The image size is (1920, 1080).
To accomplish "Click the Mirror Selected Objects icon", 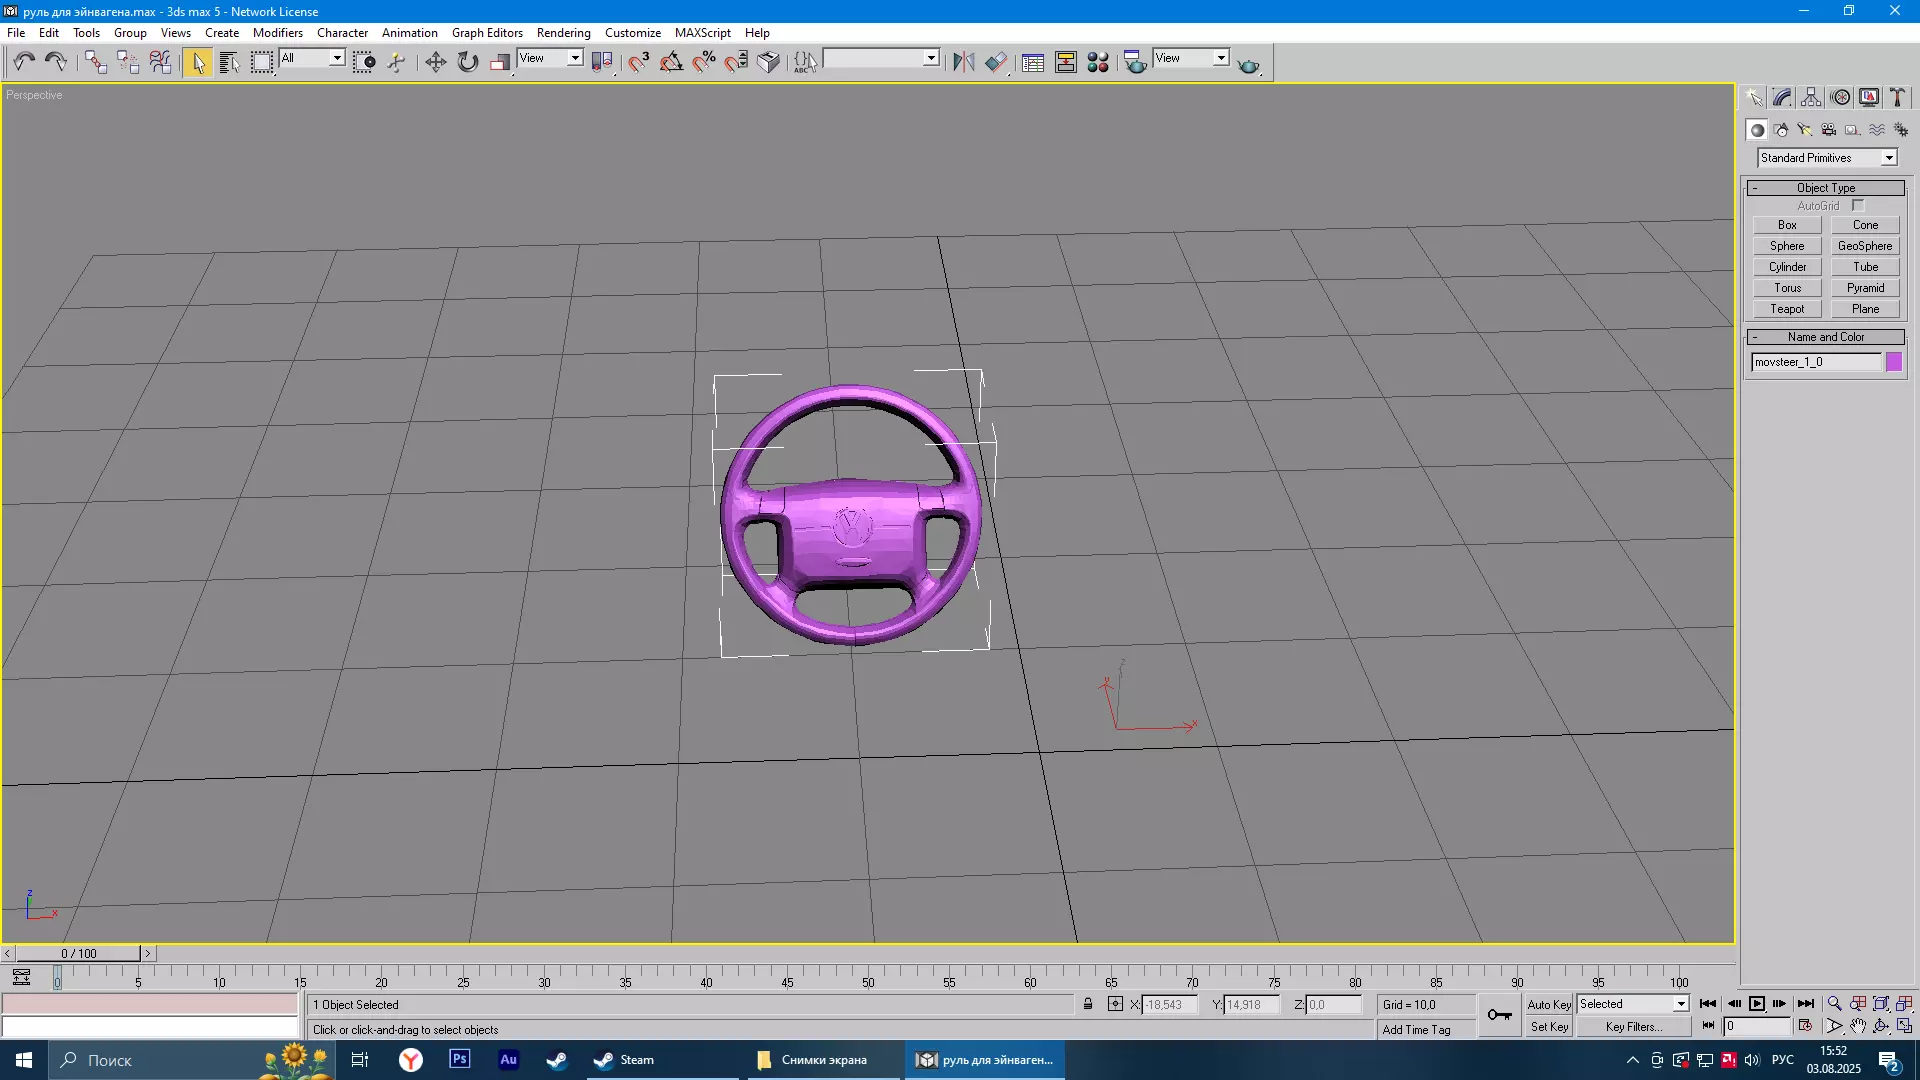I will click(x=963, y=62).
